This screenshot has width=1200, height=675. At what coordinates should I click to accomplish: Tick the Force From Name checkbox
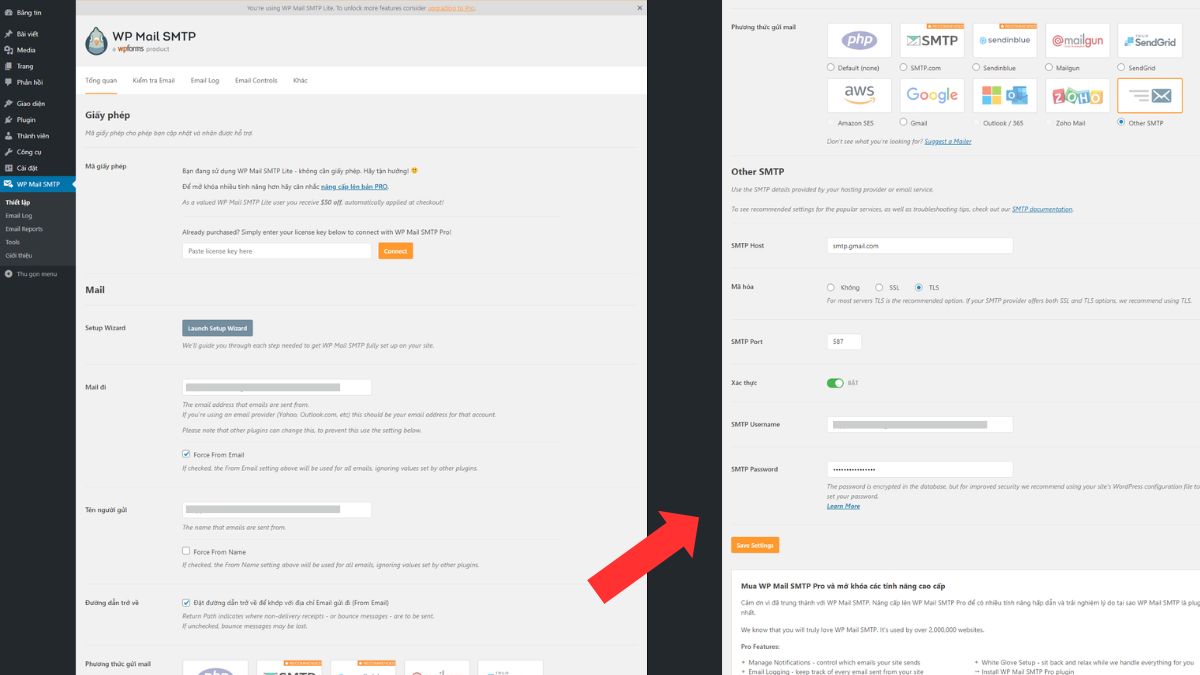coord(186,551)
